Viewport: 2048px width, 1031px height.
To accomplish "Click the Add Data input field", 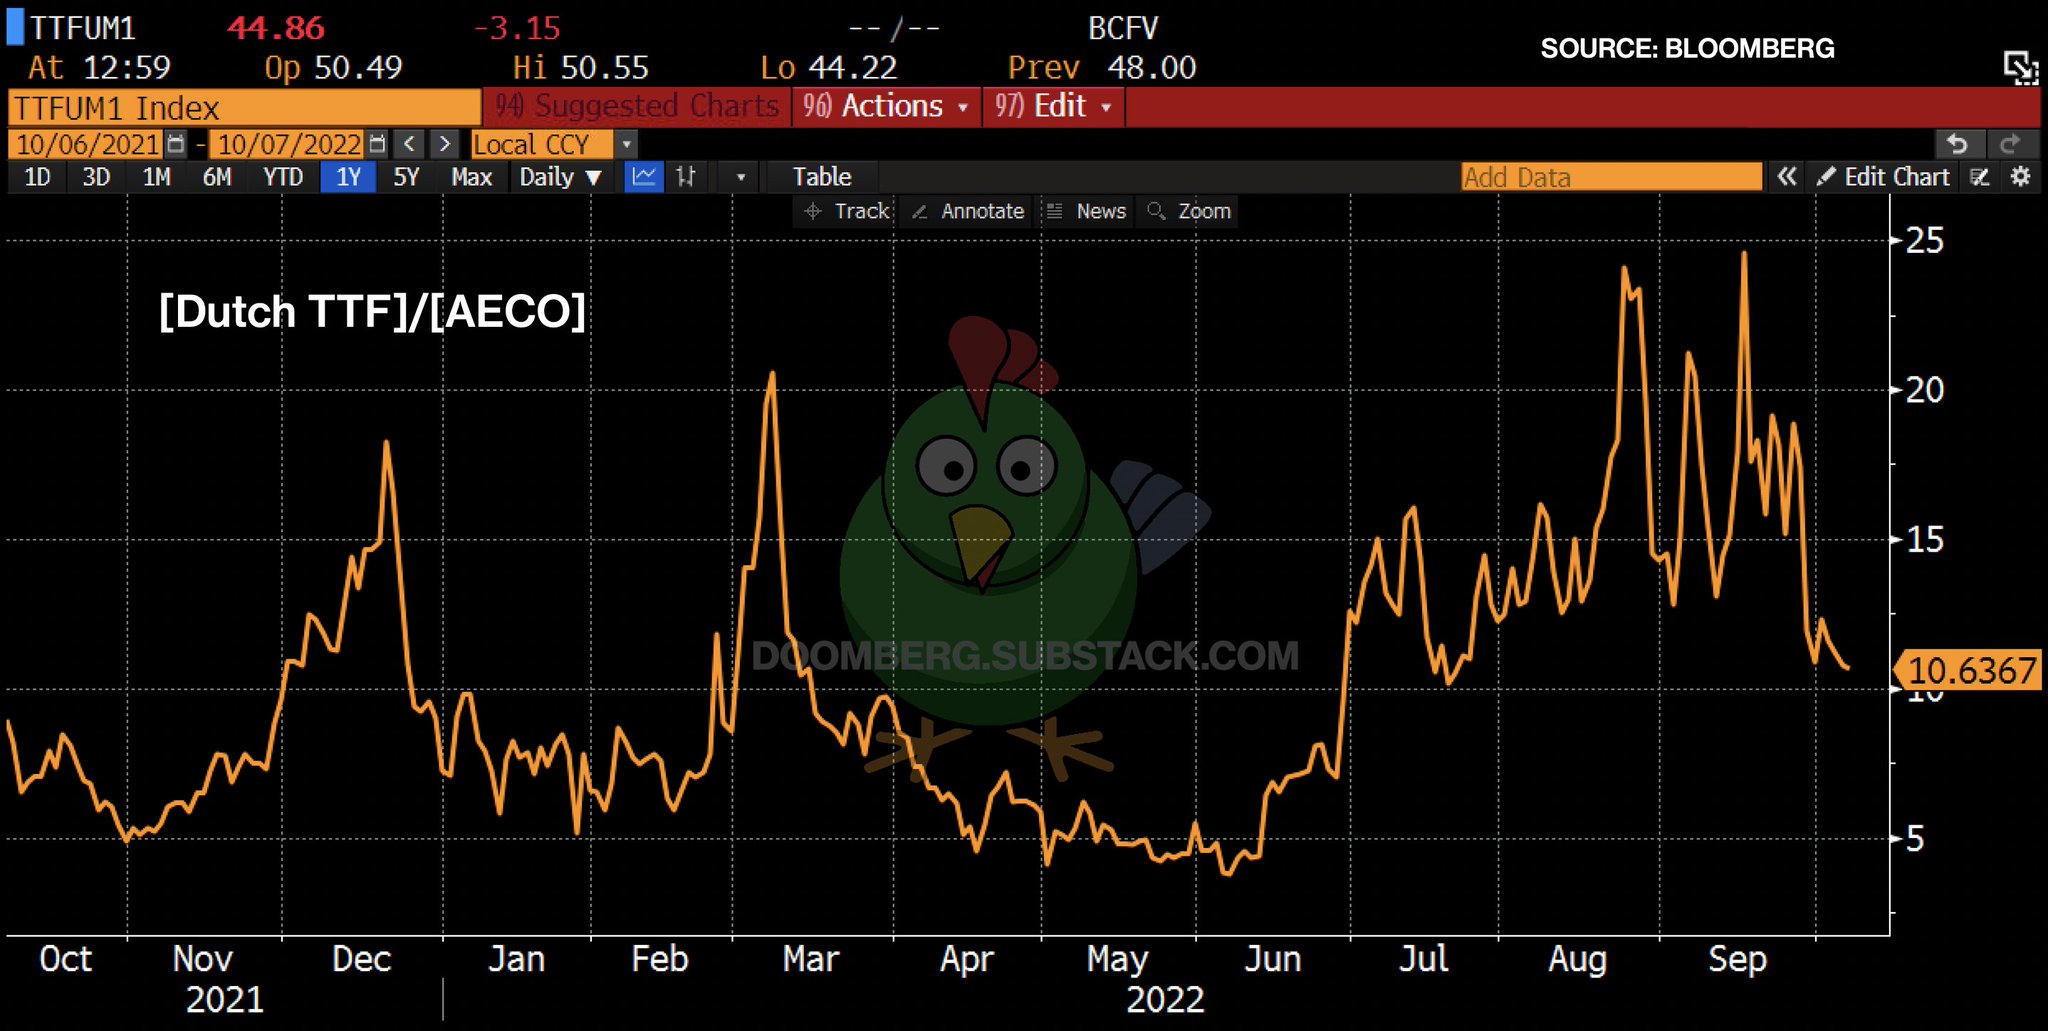I will (x=1611, y=177).
